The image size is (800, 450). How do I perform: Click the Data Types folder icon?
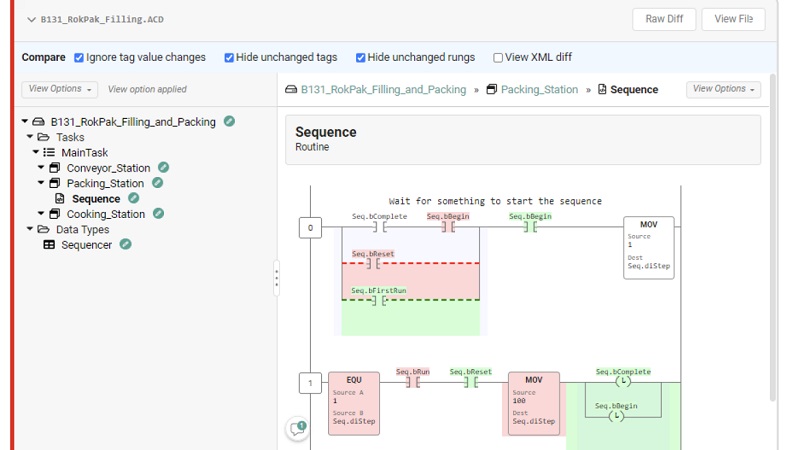coord(43,229)
